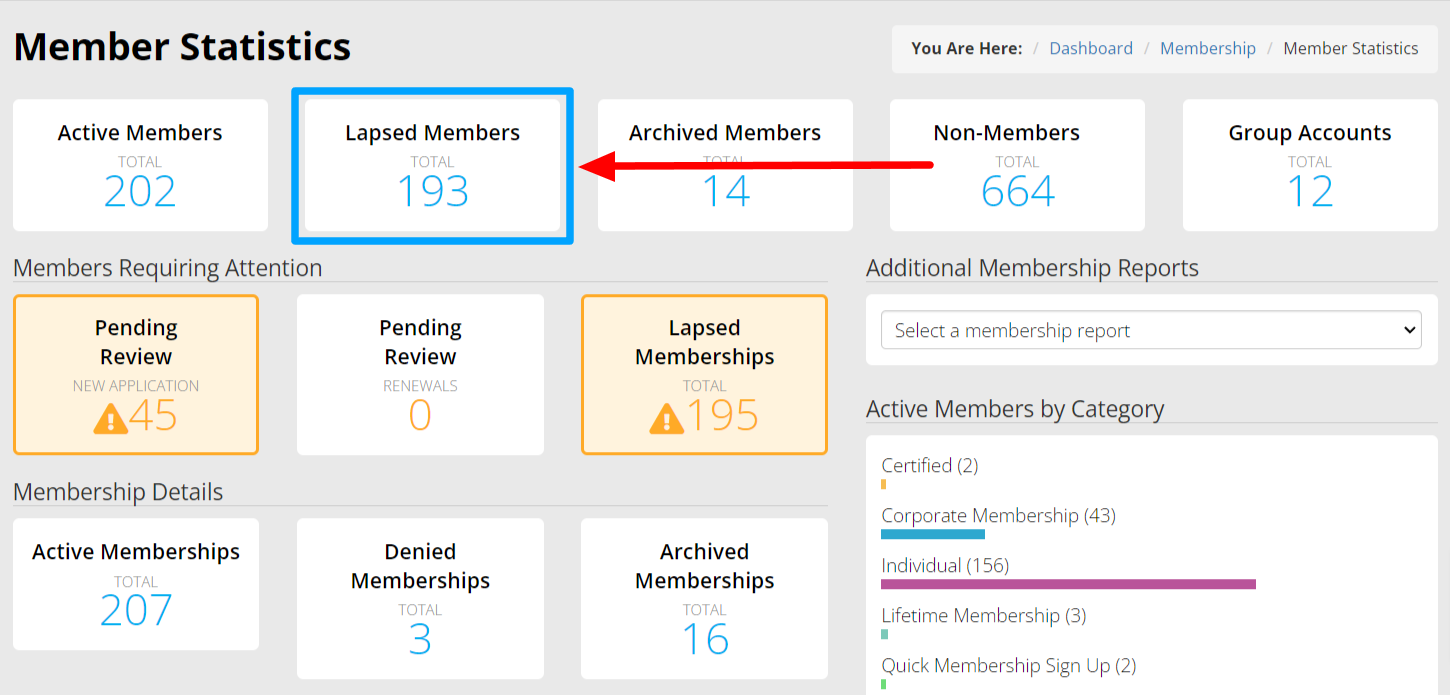
Task: Open the Group Accounts card
Action: pyautogui.click(x=1310, y=165)
